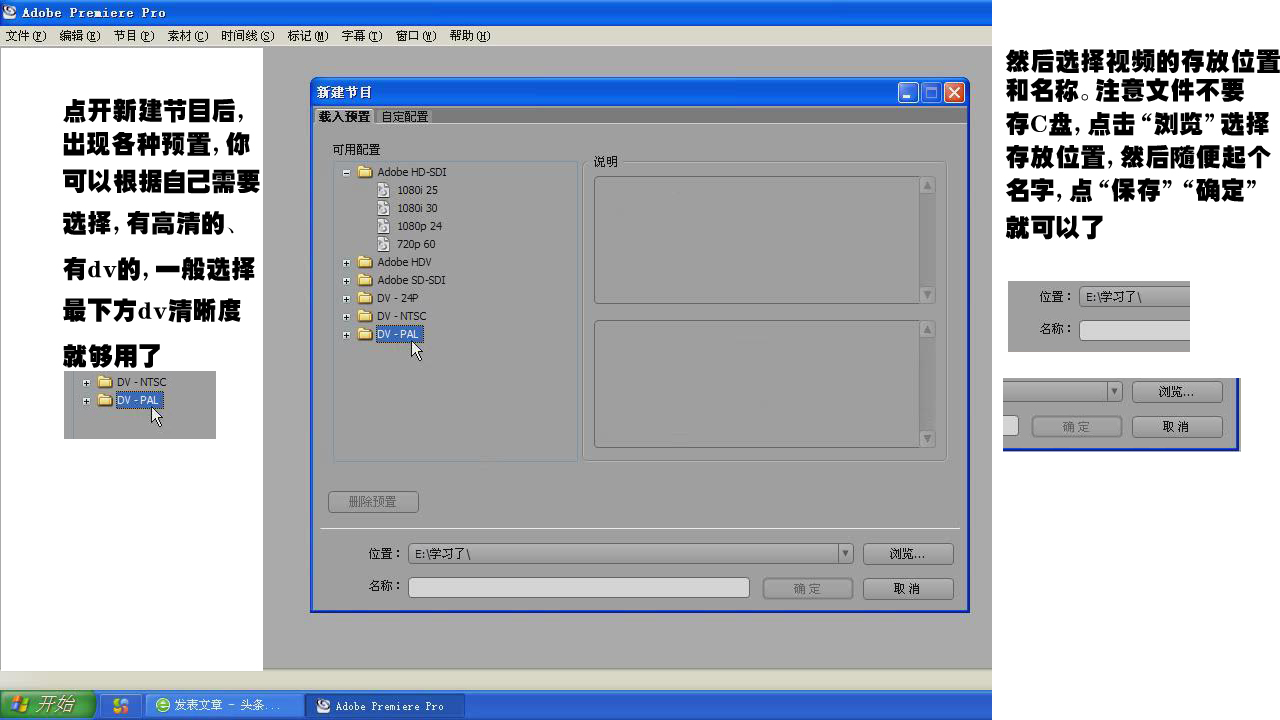The image size is (1280, 720).
Task: Select the Adobe SD-SDI preset folder label
Action: point(411,280)
